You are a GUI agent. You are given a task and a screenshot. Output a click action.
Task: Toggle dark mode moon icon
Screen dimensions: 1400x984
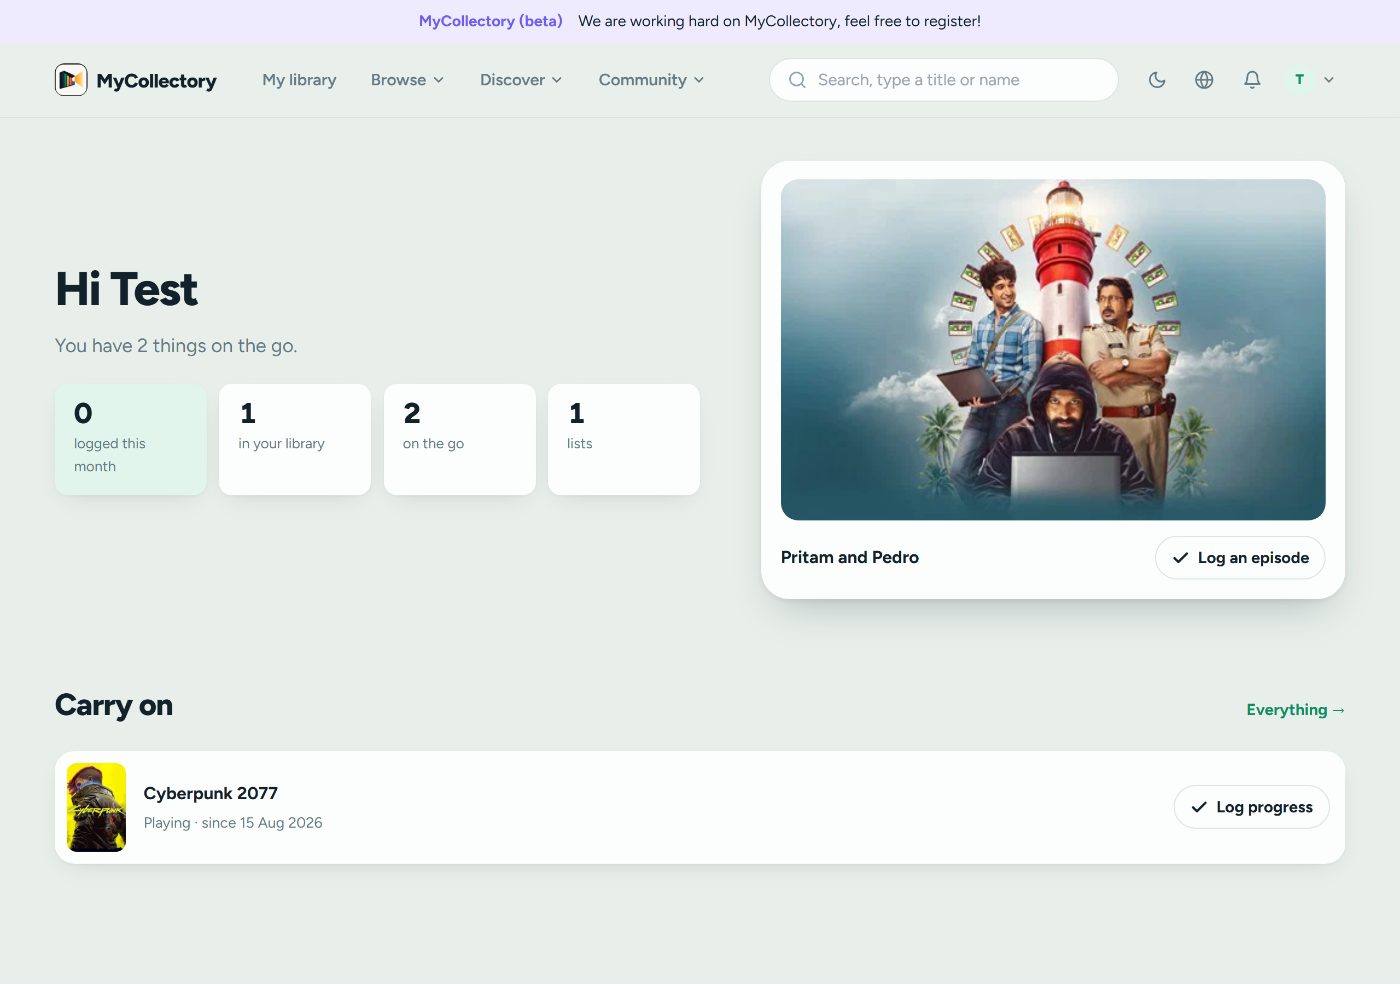click(x=1157, y=80)
